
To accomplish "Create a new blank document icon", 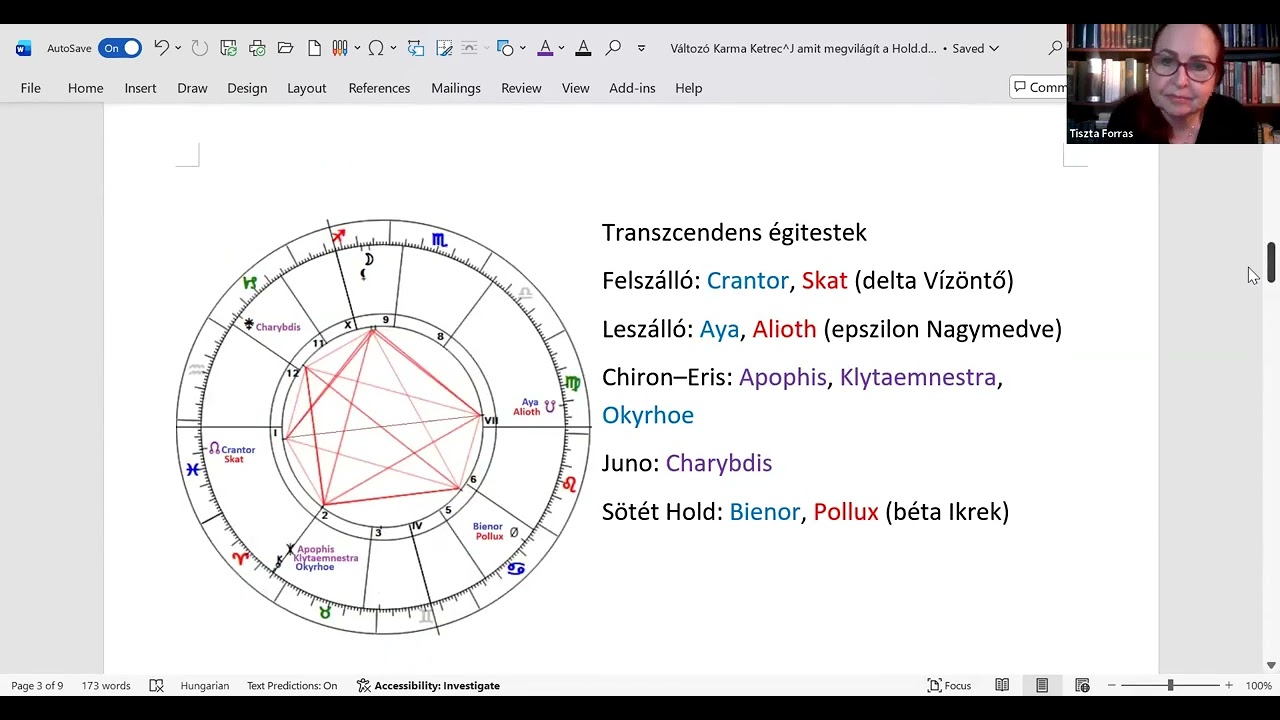I will 314,48.
